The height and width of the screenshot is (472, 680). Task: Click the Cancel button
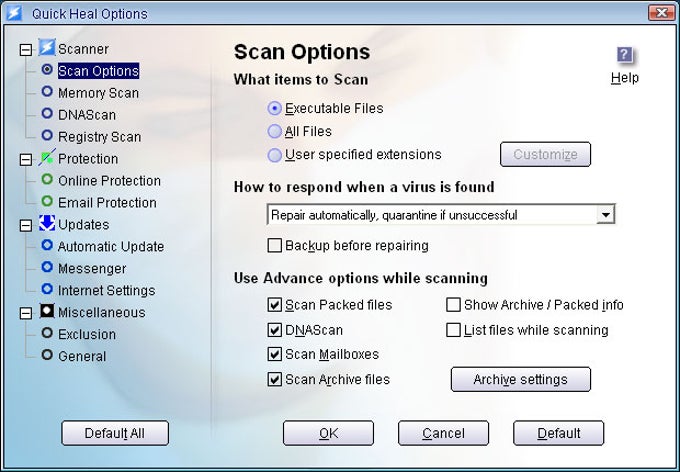(x=443, y=433)
